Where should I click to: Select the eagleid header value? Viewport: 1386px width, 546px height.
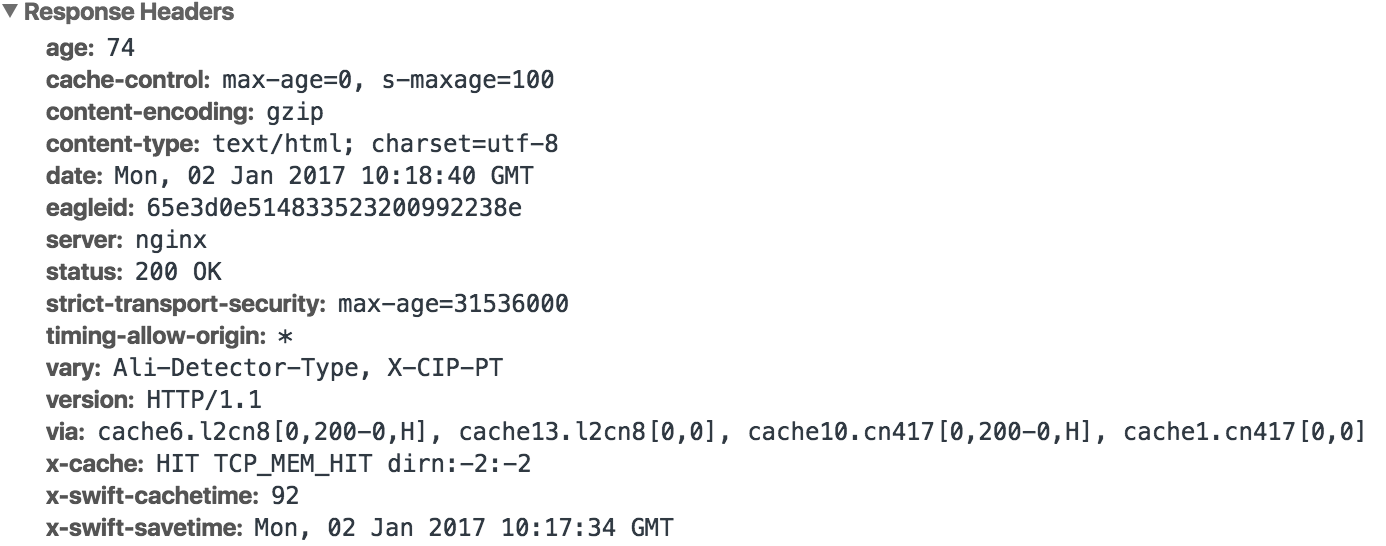point(334,207)
